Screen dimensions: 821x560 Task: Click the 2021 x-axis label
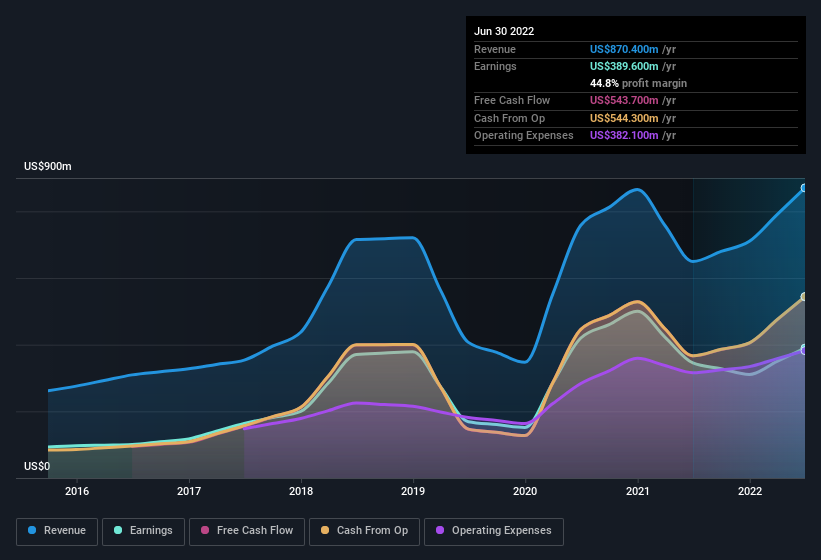(x=638, y=491)
